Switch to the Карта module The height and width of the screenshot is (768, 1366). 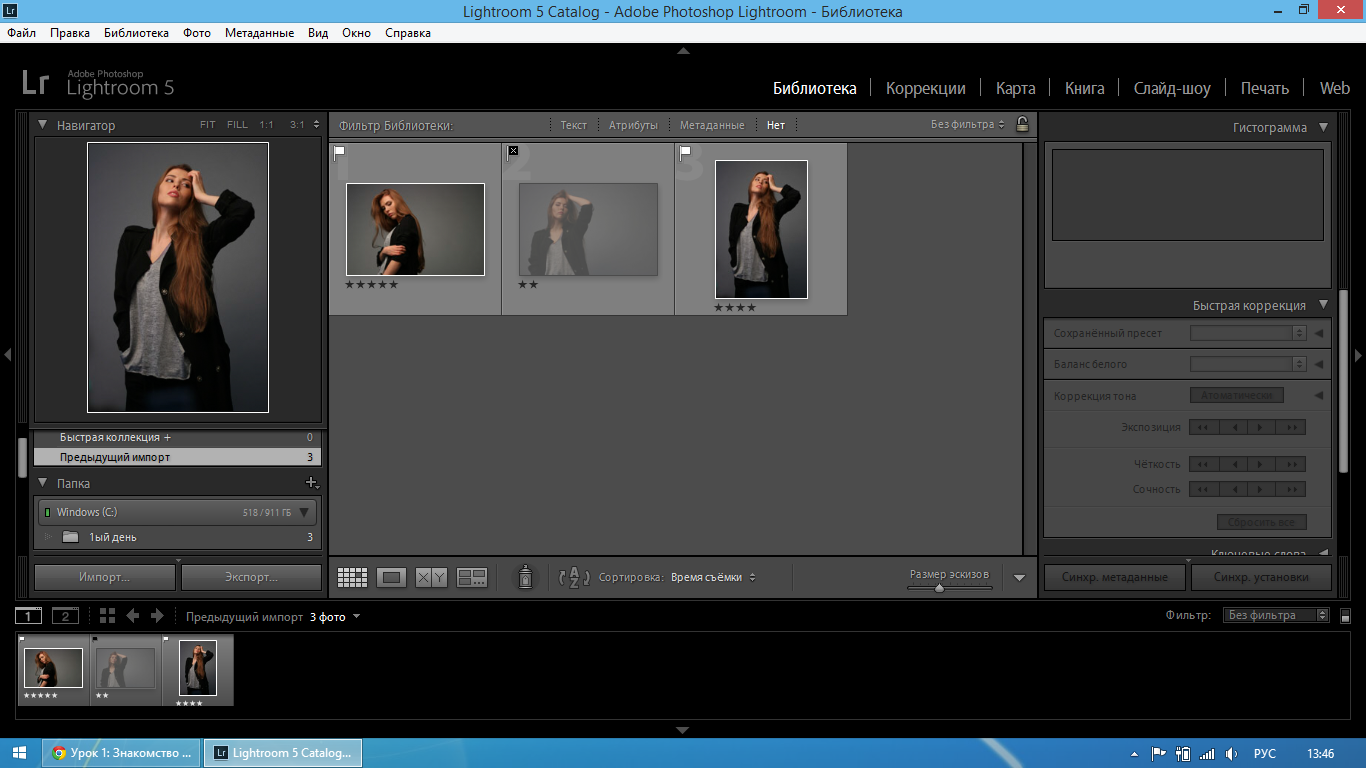click(1015, 88)
